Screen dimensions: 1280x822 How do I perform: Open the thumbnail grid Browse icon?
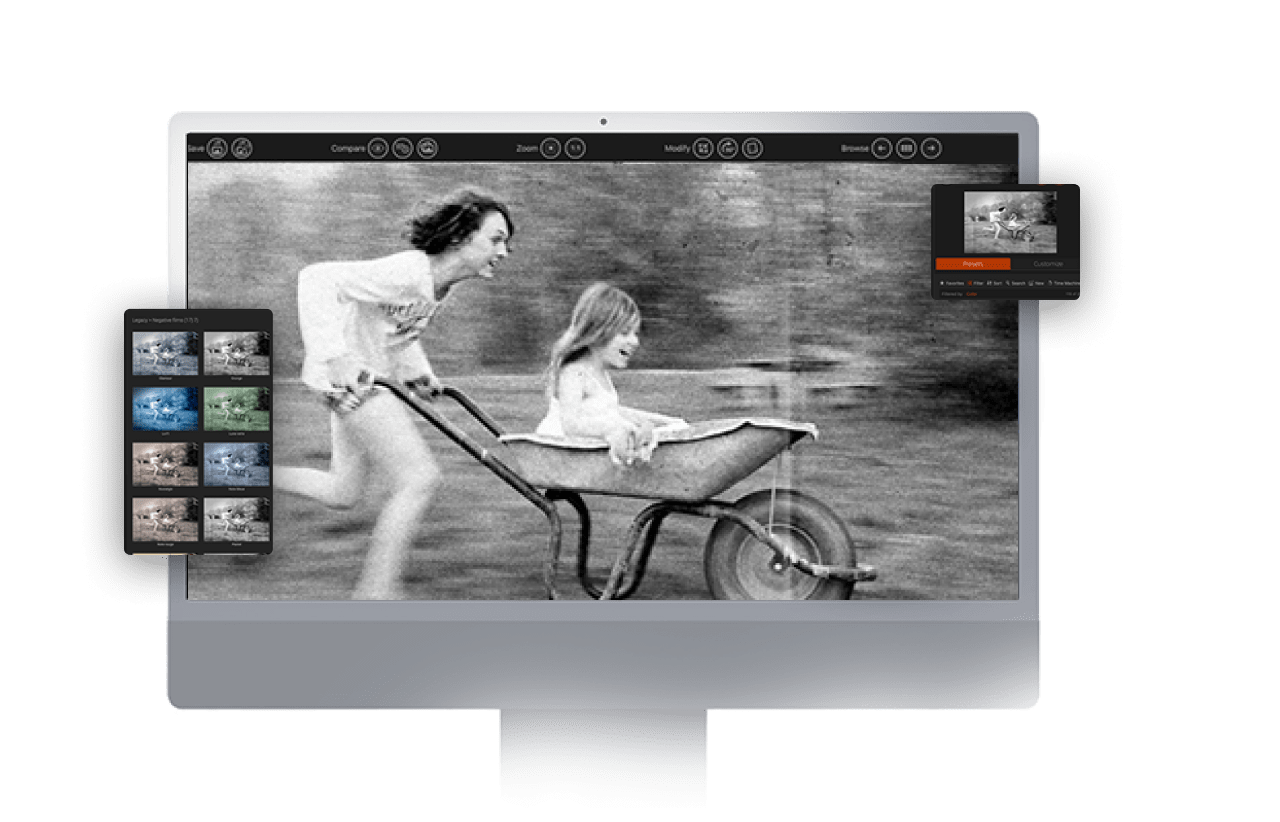pos(906,148)
